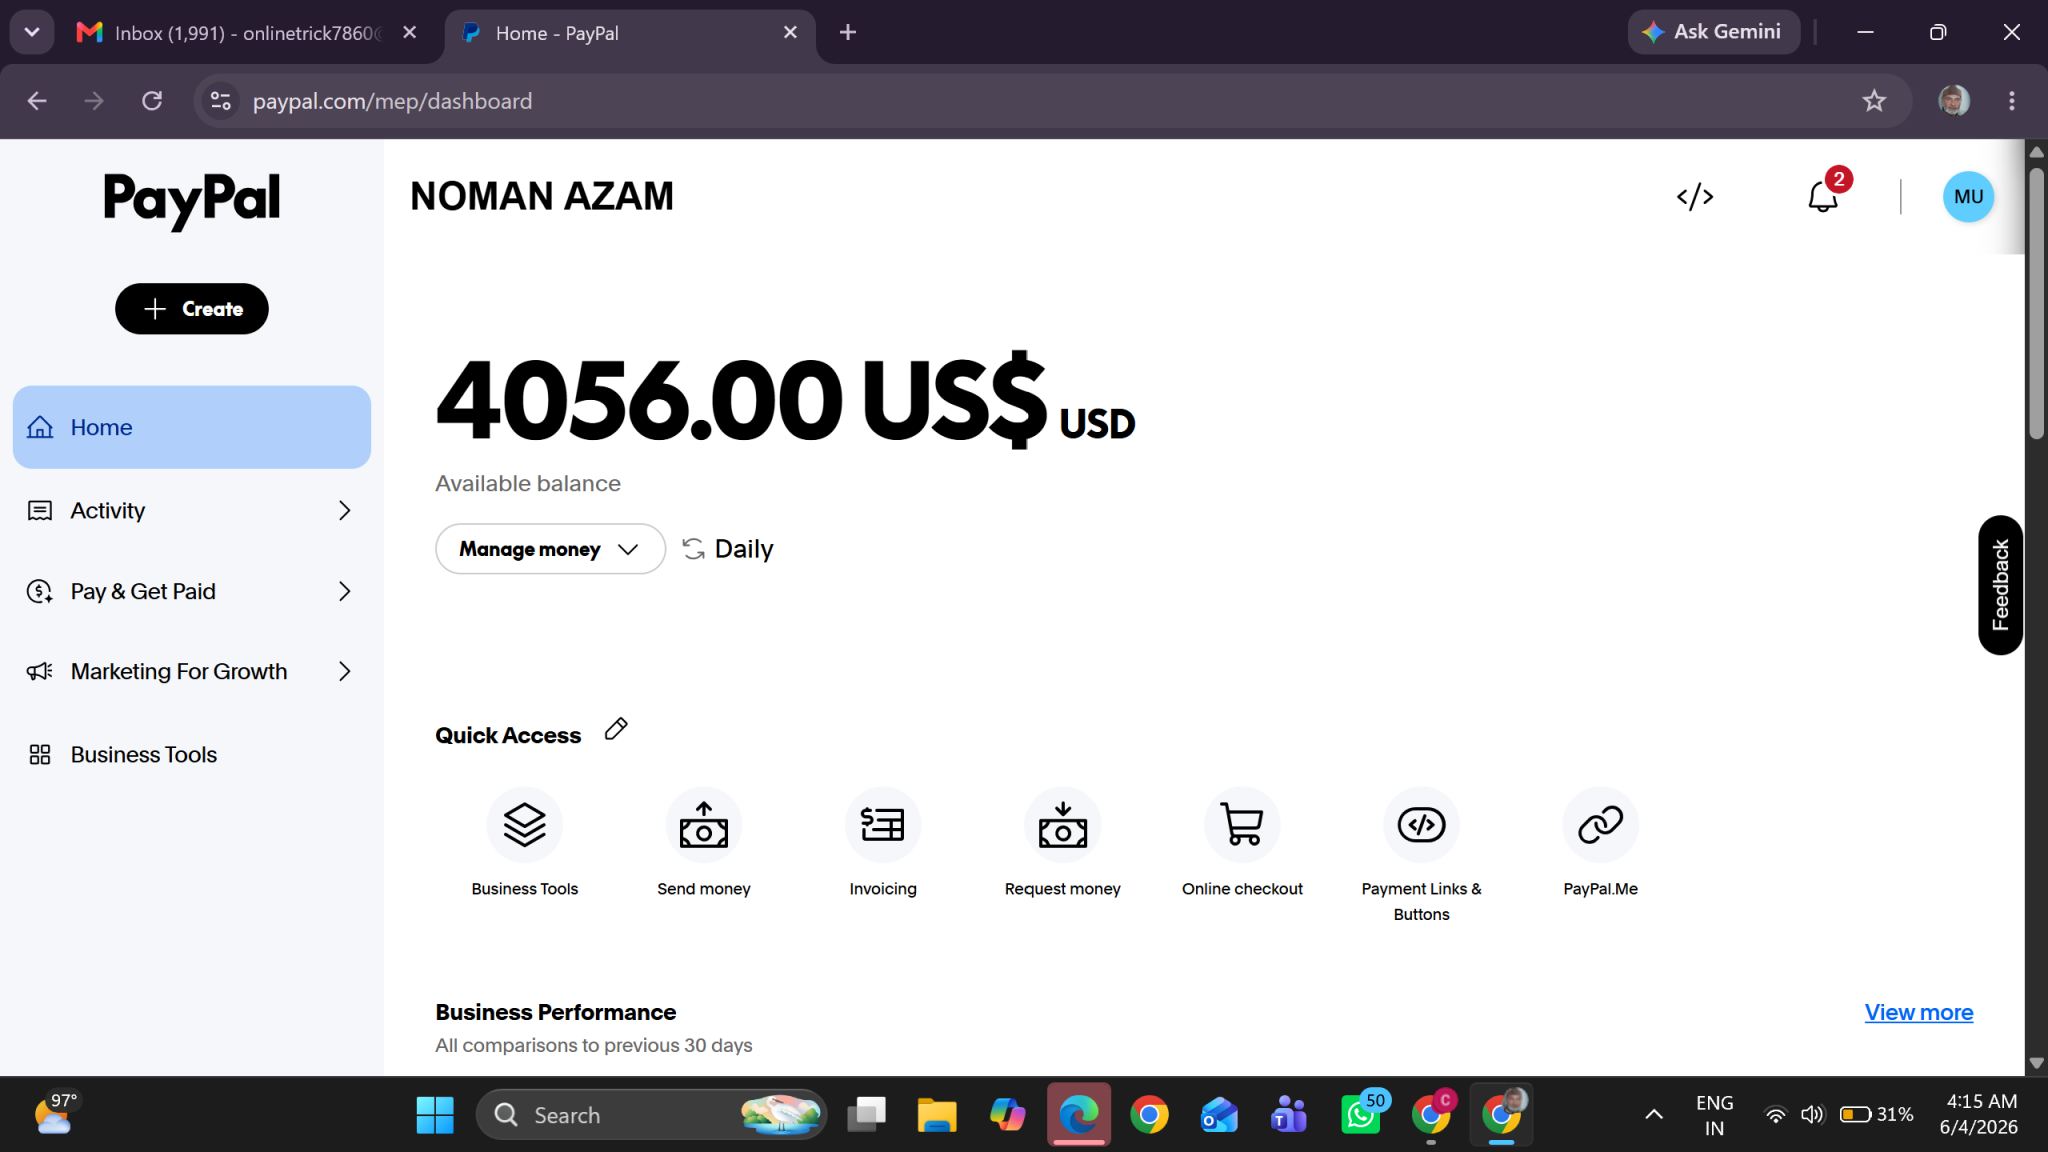Open Microsoft Edge from the taskbar
This screenshot has height=1152, width=2048.
(x=1079, y=1114)
